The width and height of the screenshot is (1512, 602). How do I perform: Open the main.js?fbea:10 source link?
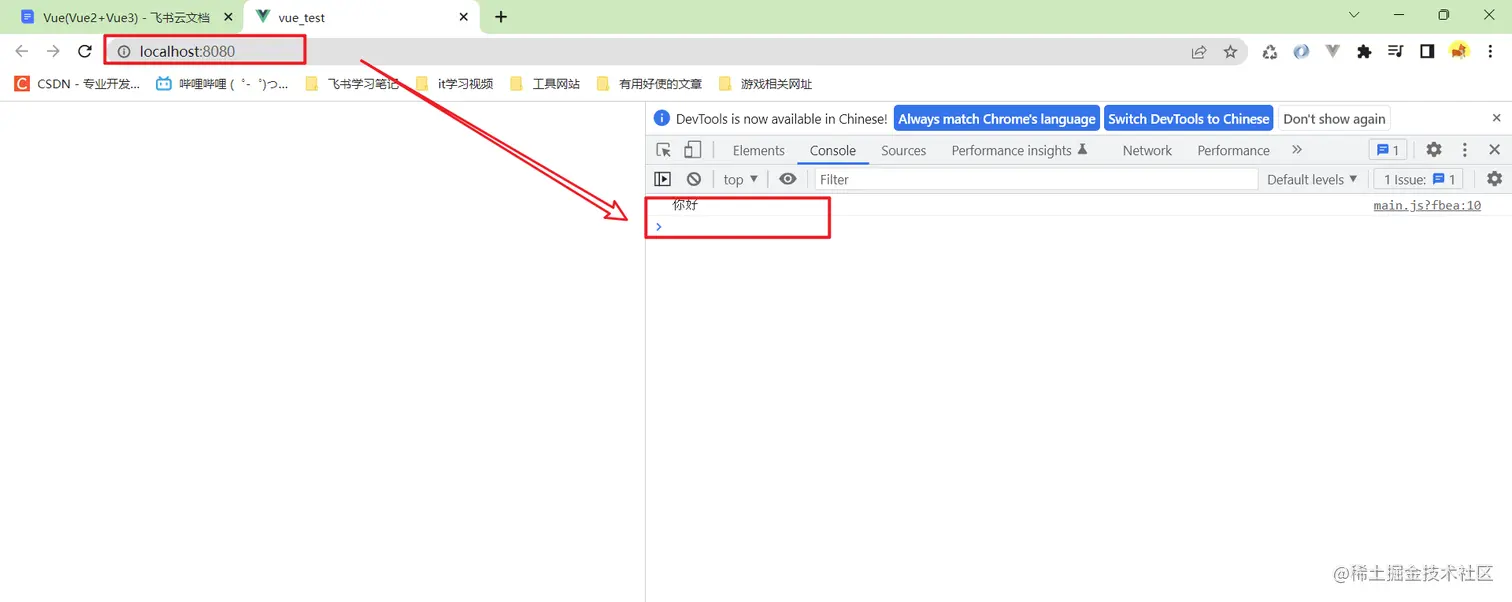(x=1427, y=205)
